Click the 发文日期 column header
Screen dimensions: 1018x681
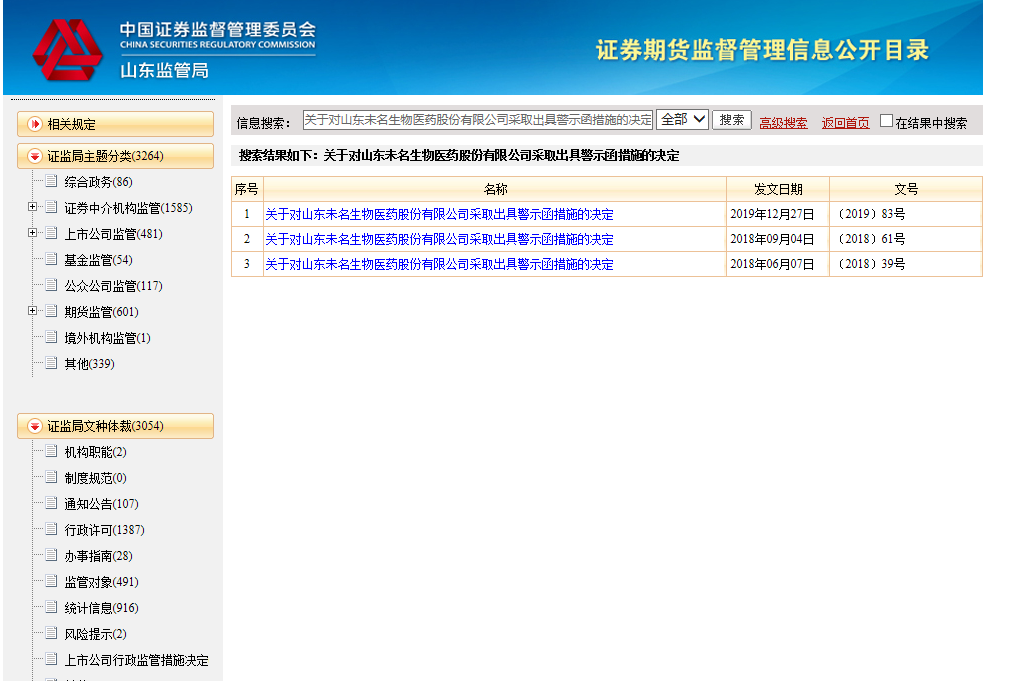[778, 189]
